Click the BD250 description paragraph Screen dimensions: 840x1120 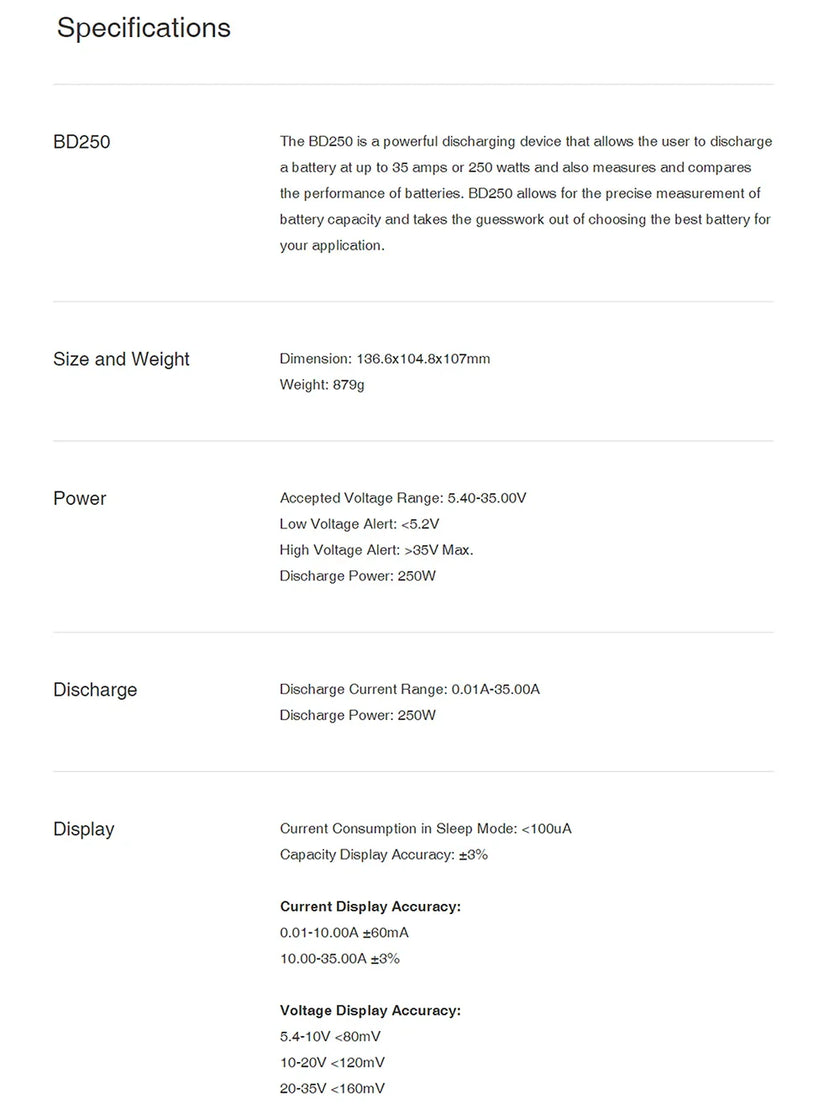(x=526, y=194)
